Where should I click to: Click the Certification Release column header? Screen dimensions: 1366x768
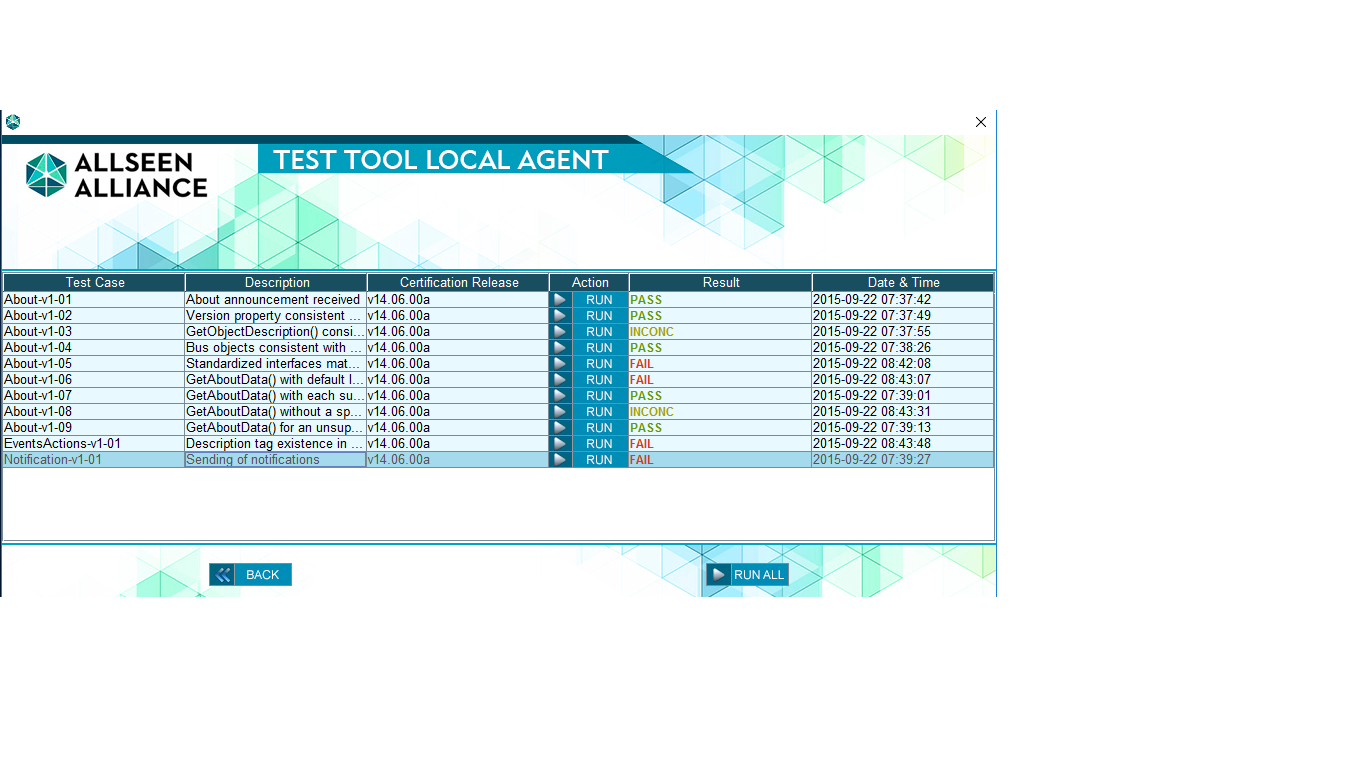tap(459, 282)
